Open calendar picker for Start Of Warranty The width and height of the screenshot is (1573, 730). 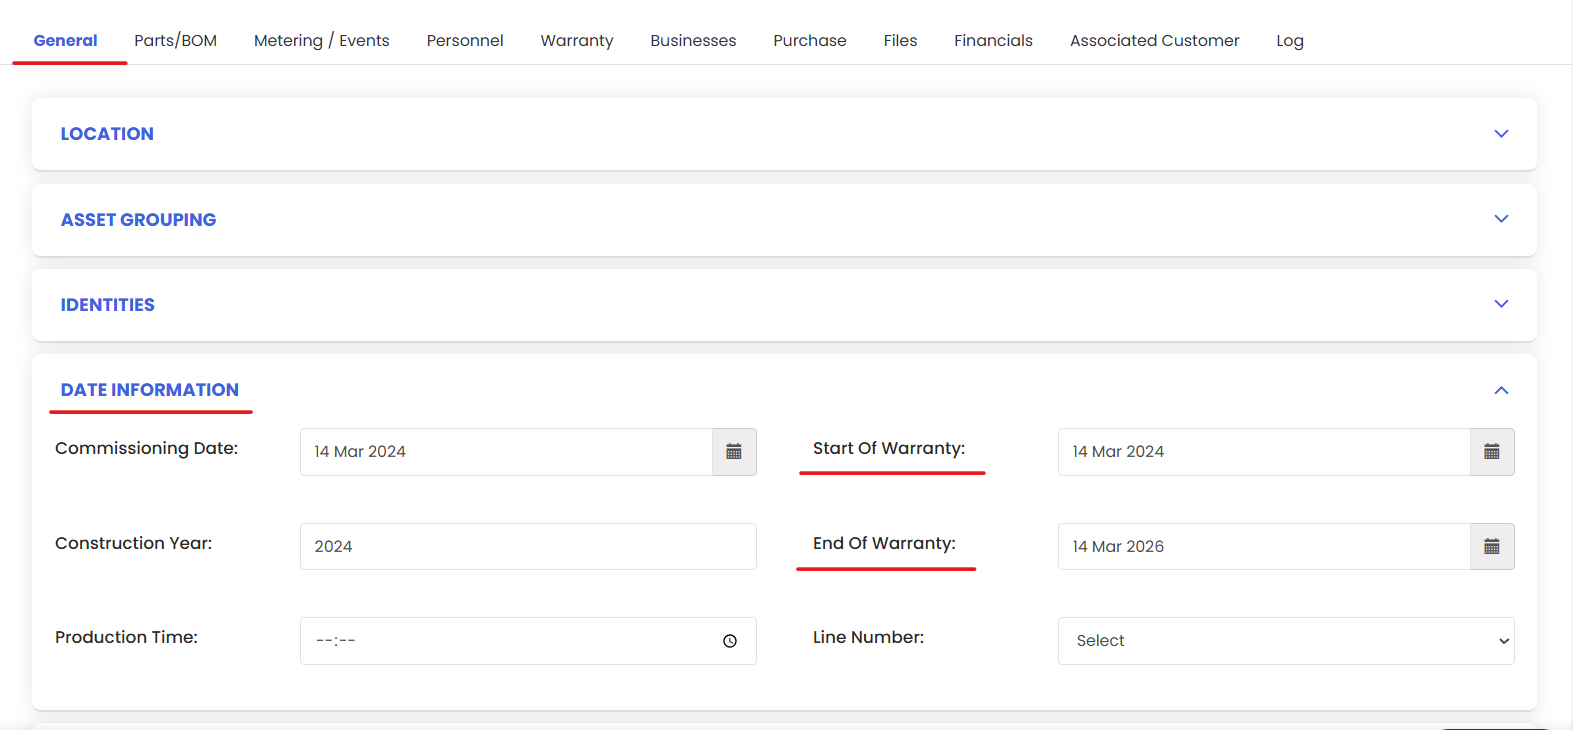click(1492, 452)
